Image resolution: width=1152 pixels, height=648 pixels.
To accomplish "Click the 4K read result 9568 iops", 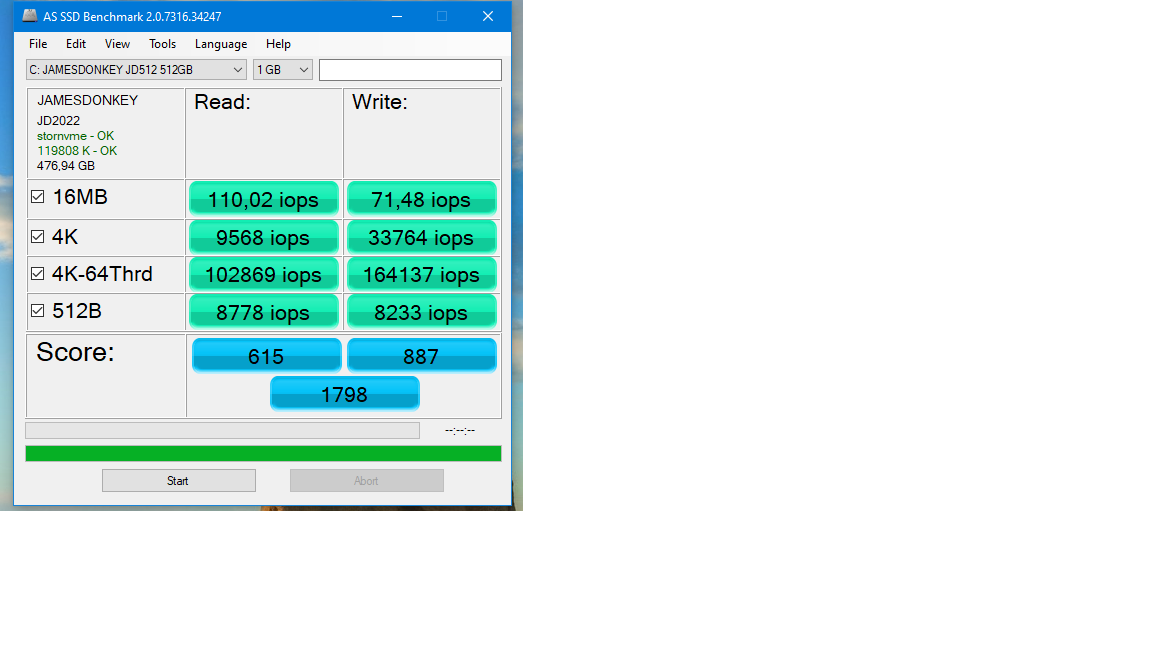I will coord(264,237).
